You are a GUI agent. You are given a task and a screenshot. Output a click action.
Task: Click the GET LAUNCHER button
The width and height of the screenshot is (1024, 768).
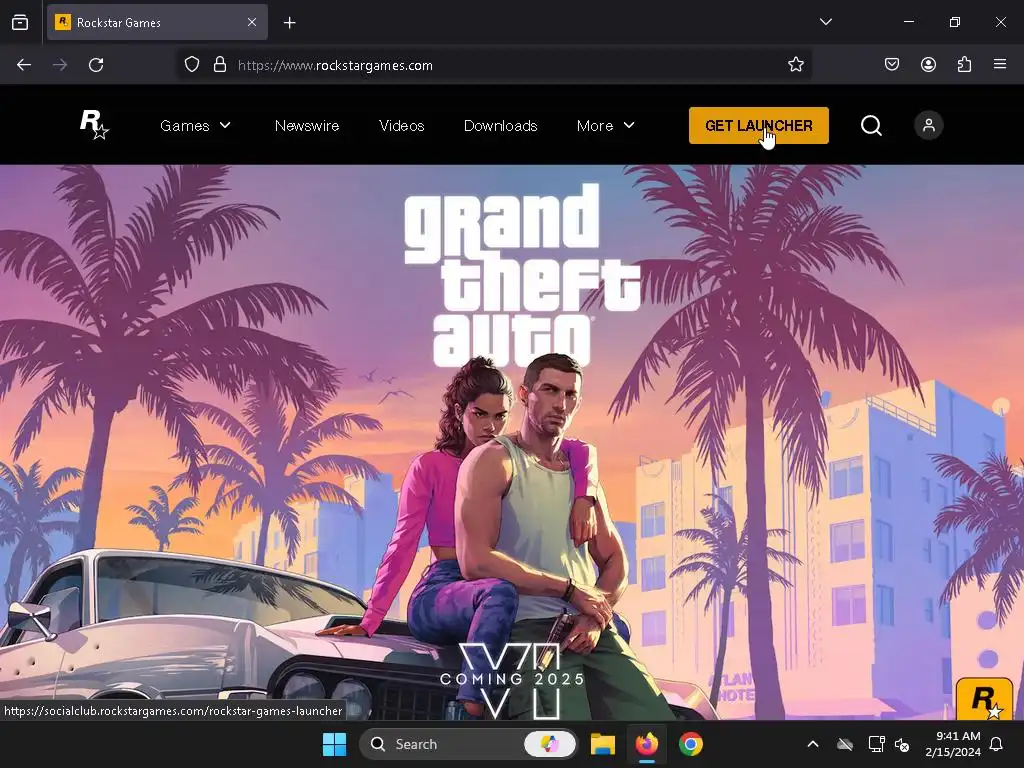tap(759, 125)
